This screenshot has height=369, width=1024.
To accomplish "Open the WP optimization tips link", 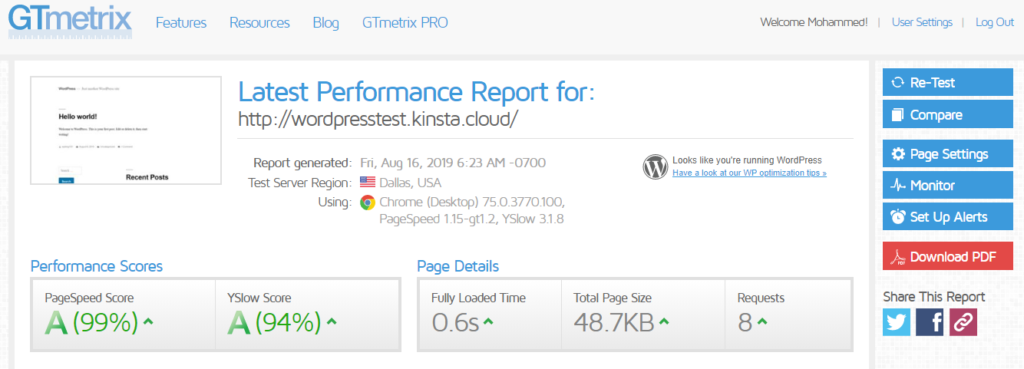I will tap(749, 173).
